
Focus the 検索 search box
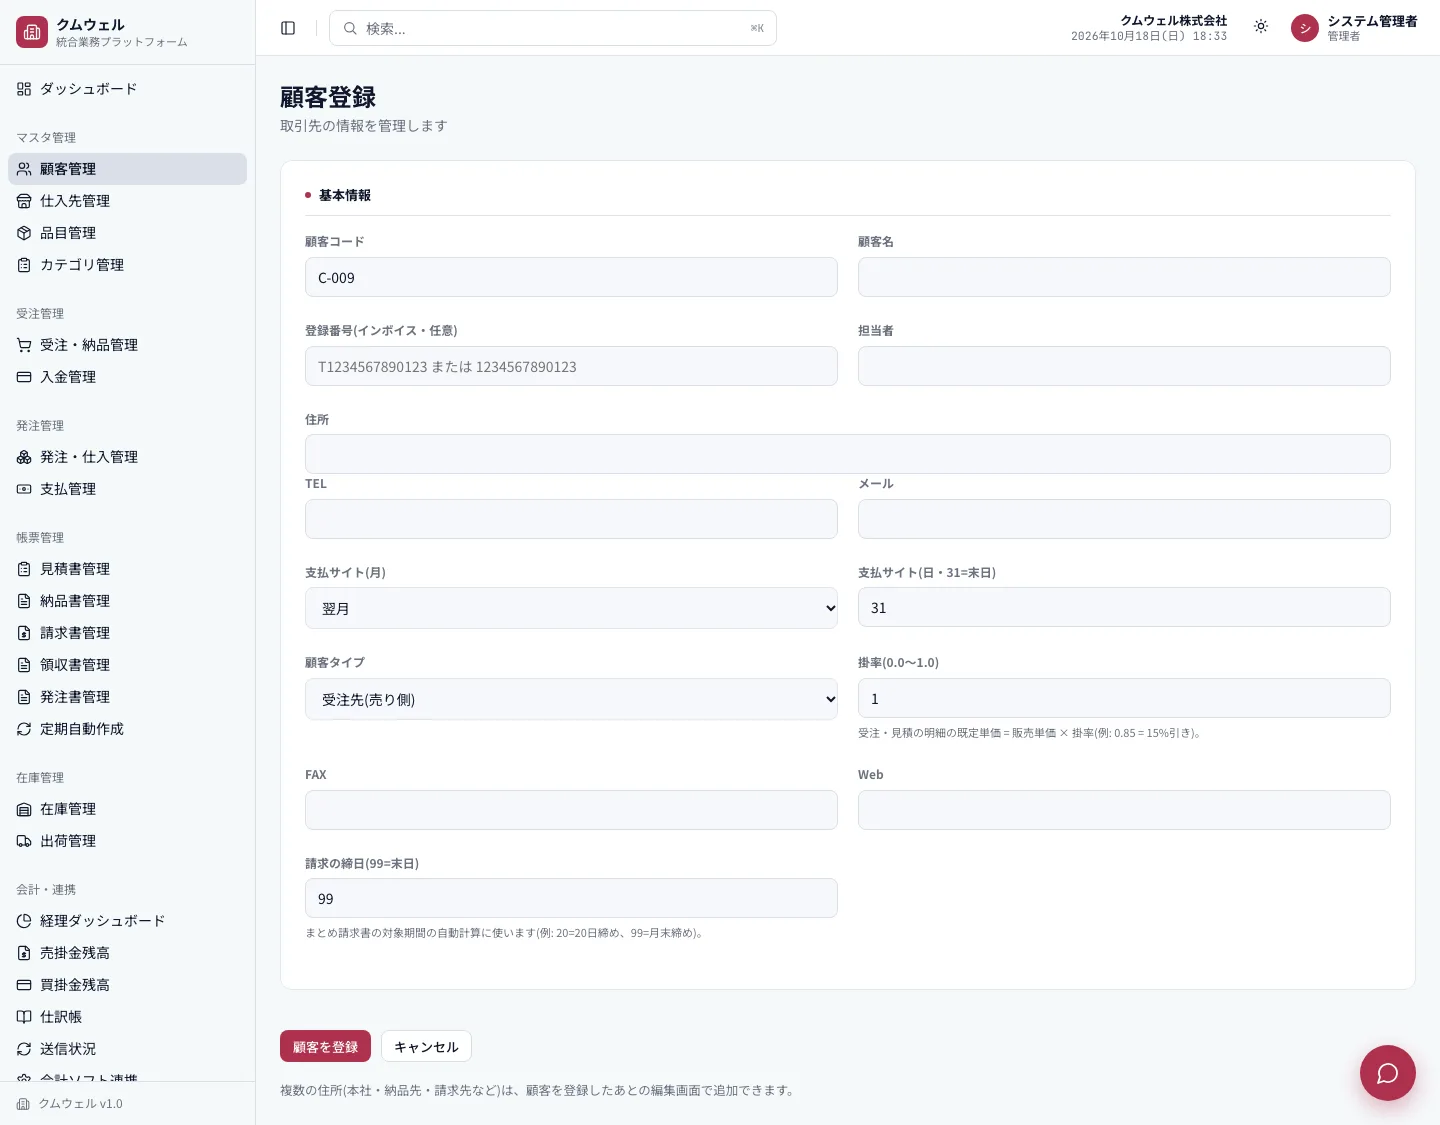tap(553, 28)
